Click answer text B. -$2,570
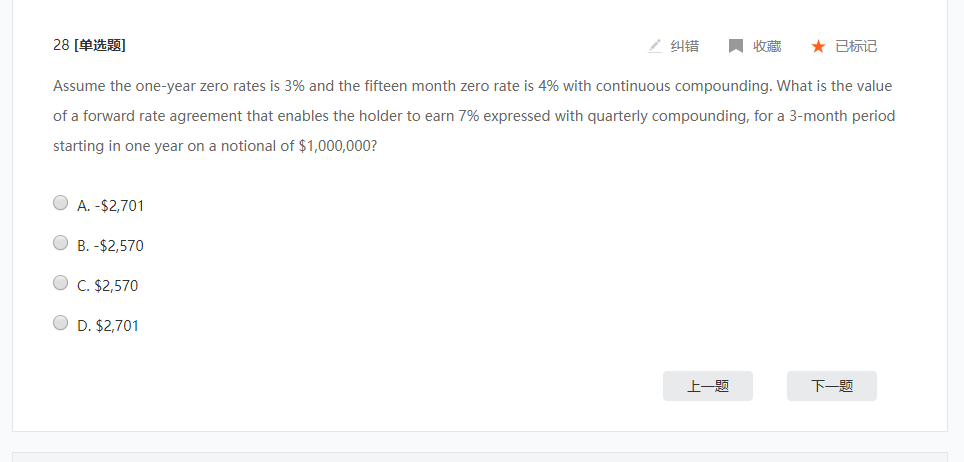 coord(111,245)
